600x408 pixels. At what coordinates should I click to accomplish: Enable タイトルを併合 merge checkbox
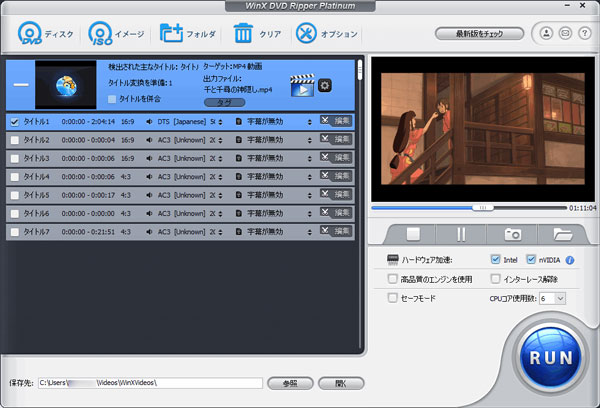[112, 99]
